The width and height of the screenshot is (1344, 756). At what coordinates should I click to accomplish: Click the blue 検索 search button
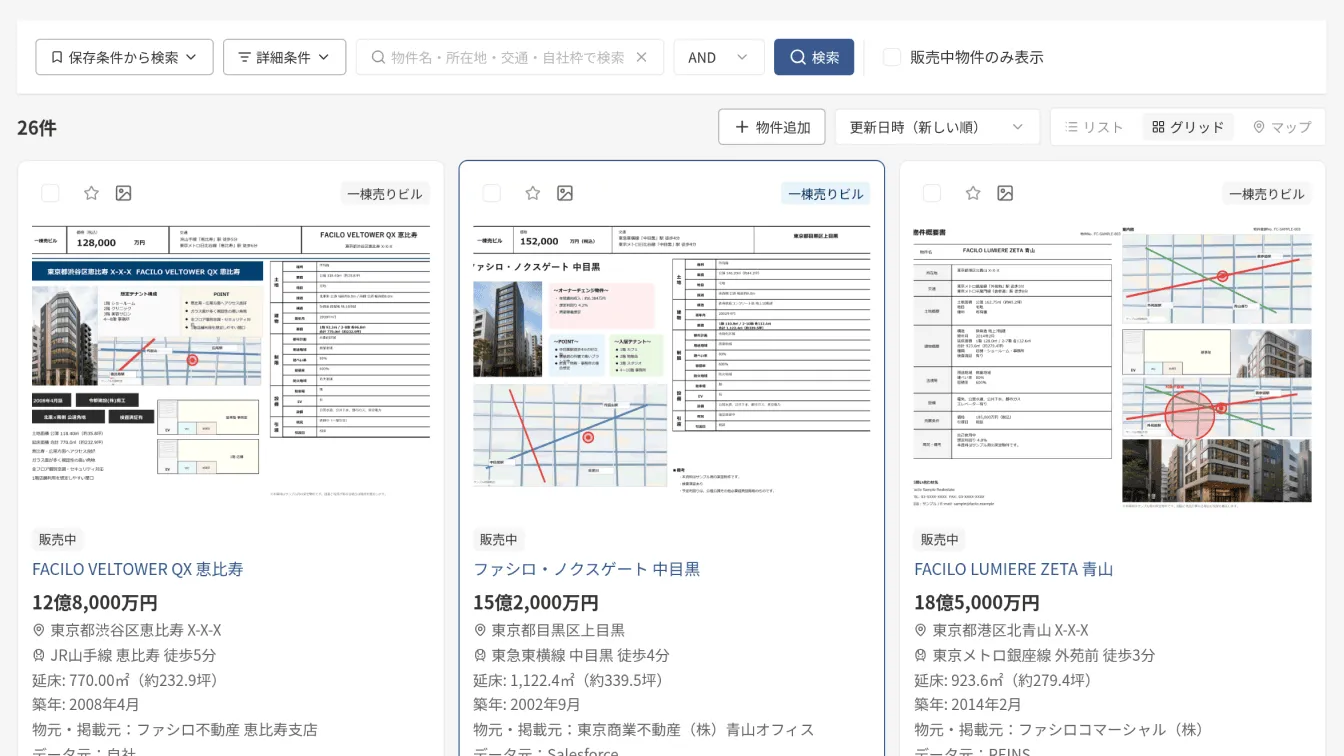tap(814, 57)
